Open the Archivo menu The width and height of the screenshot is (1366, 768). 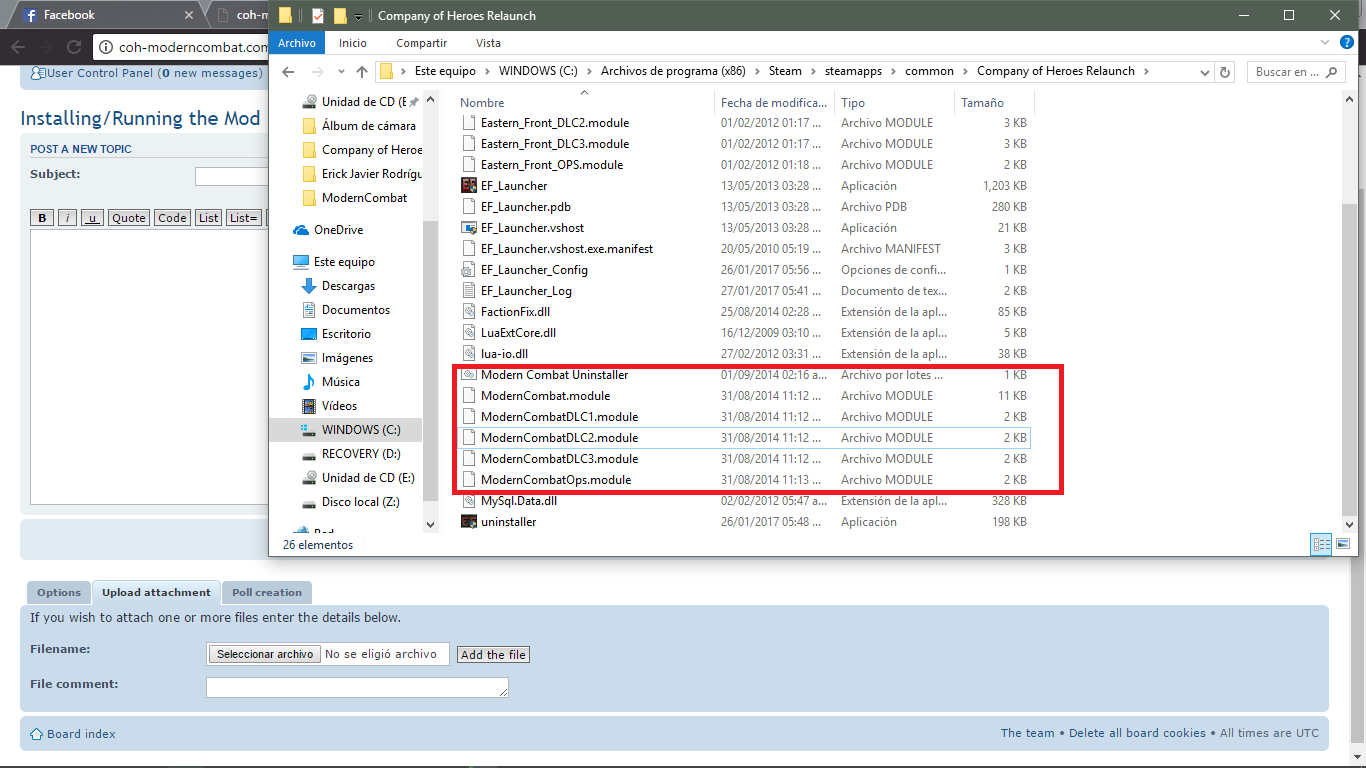tap(297, 43)
